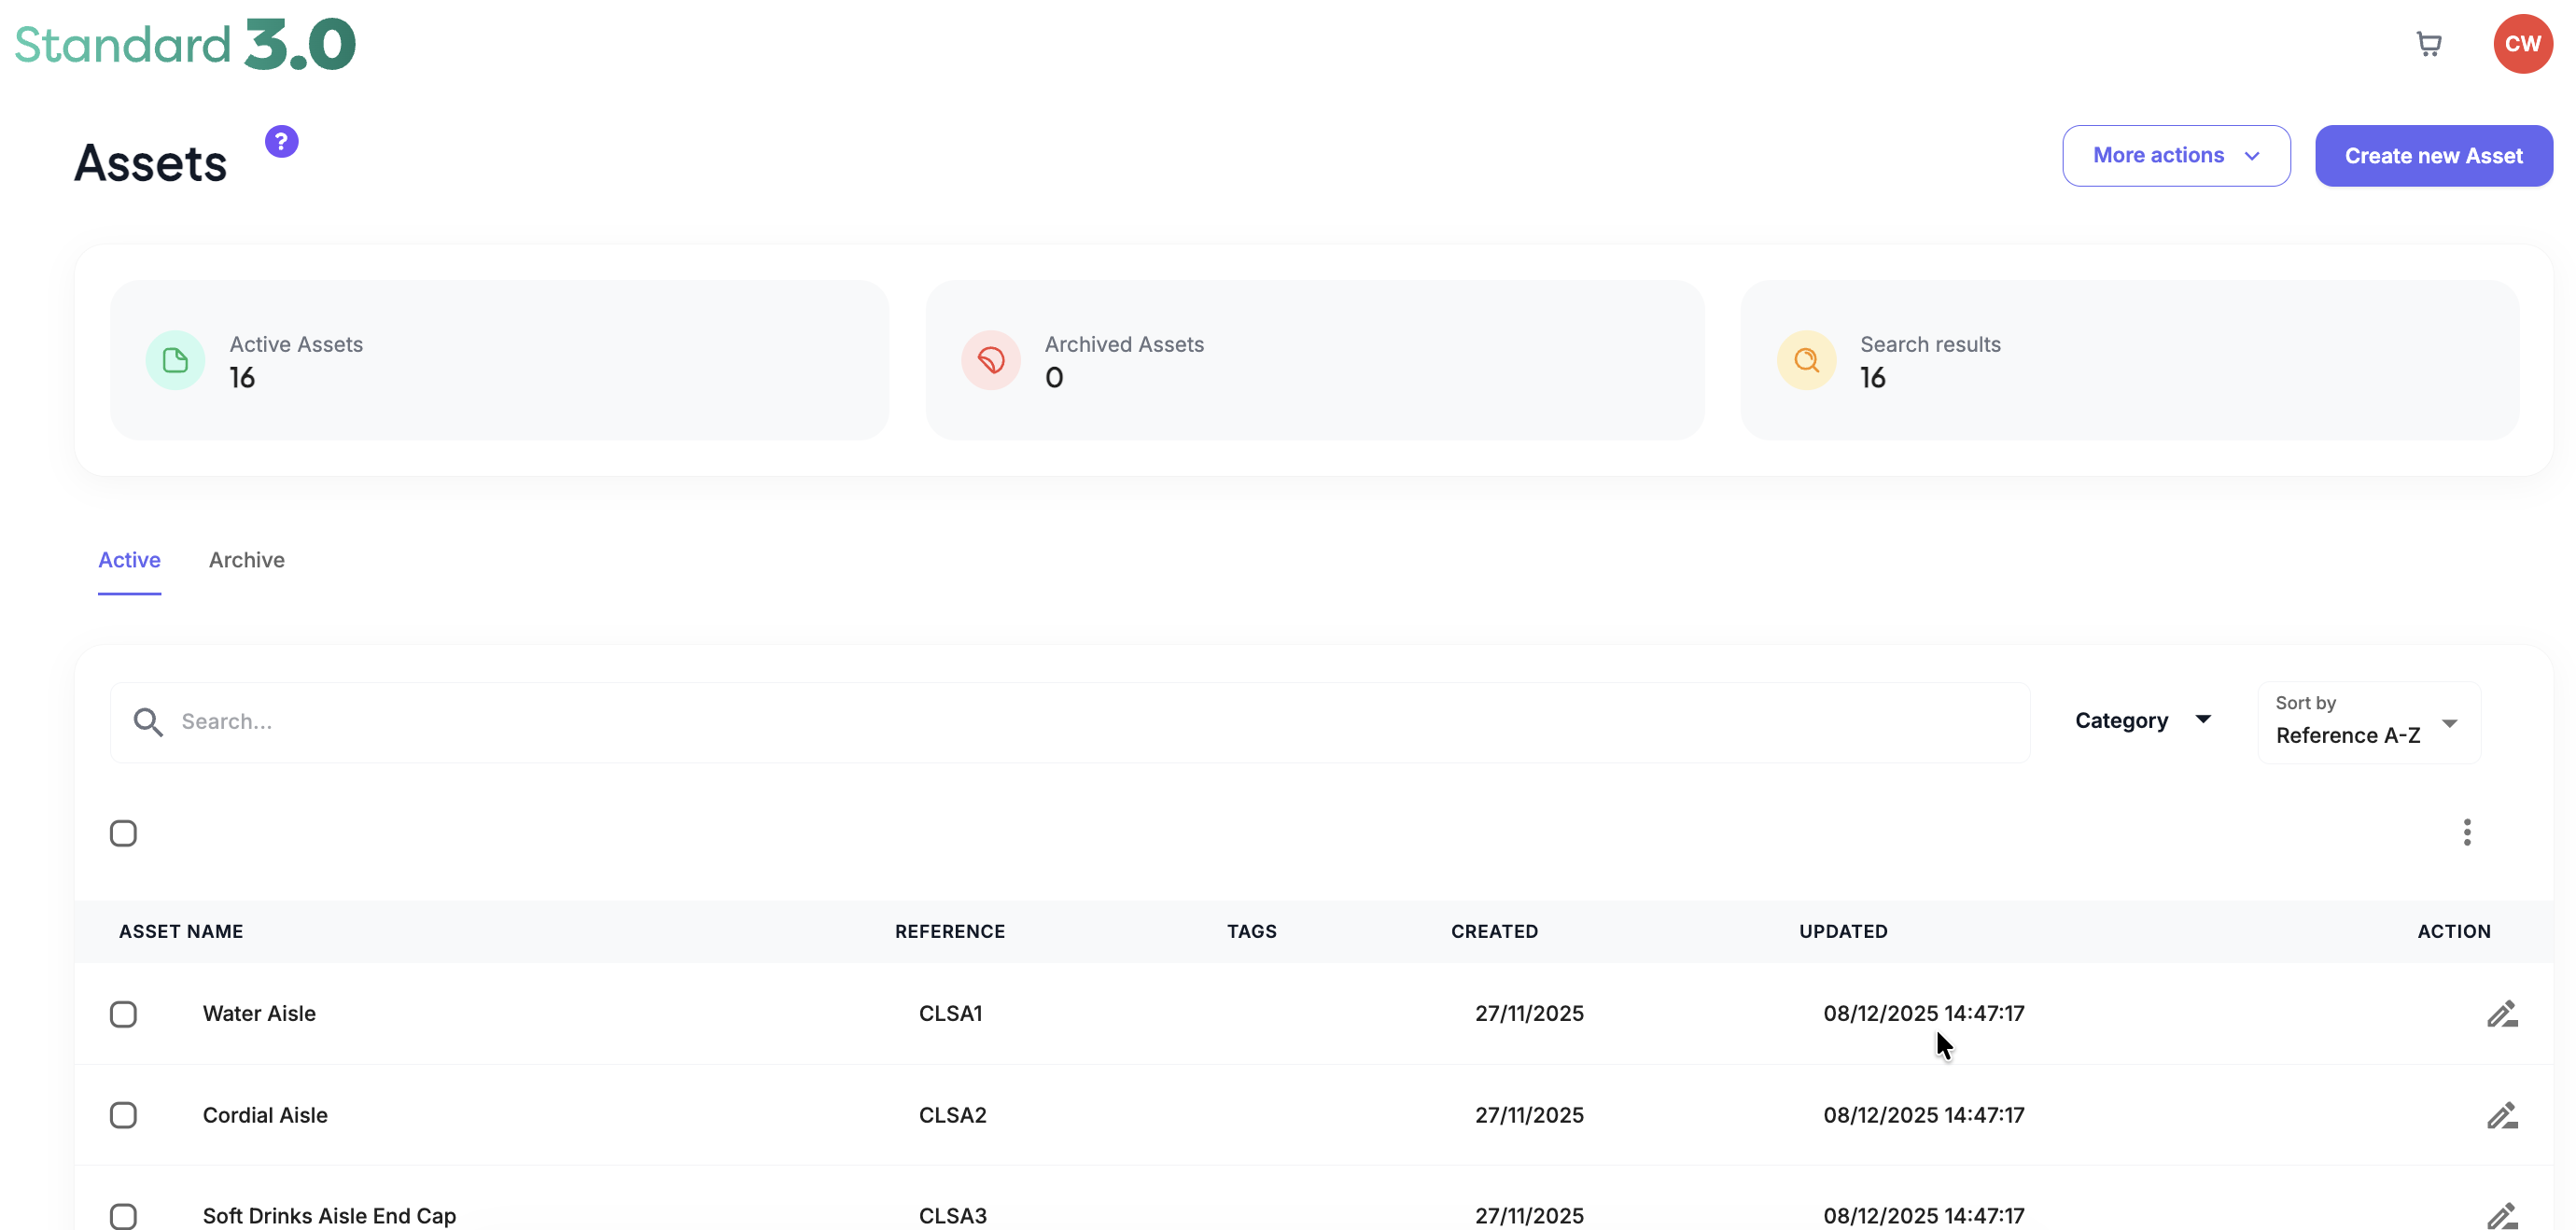
Task: Open the Category filter dropdown
Action: 2143,721
